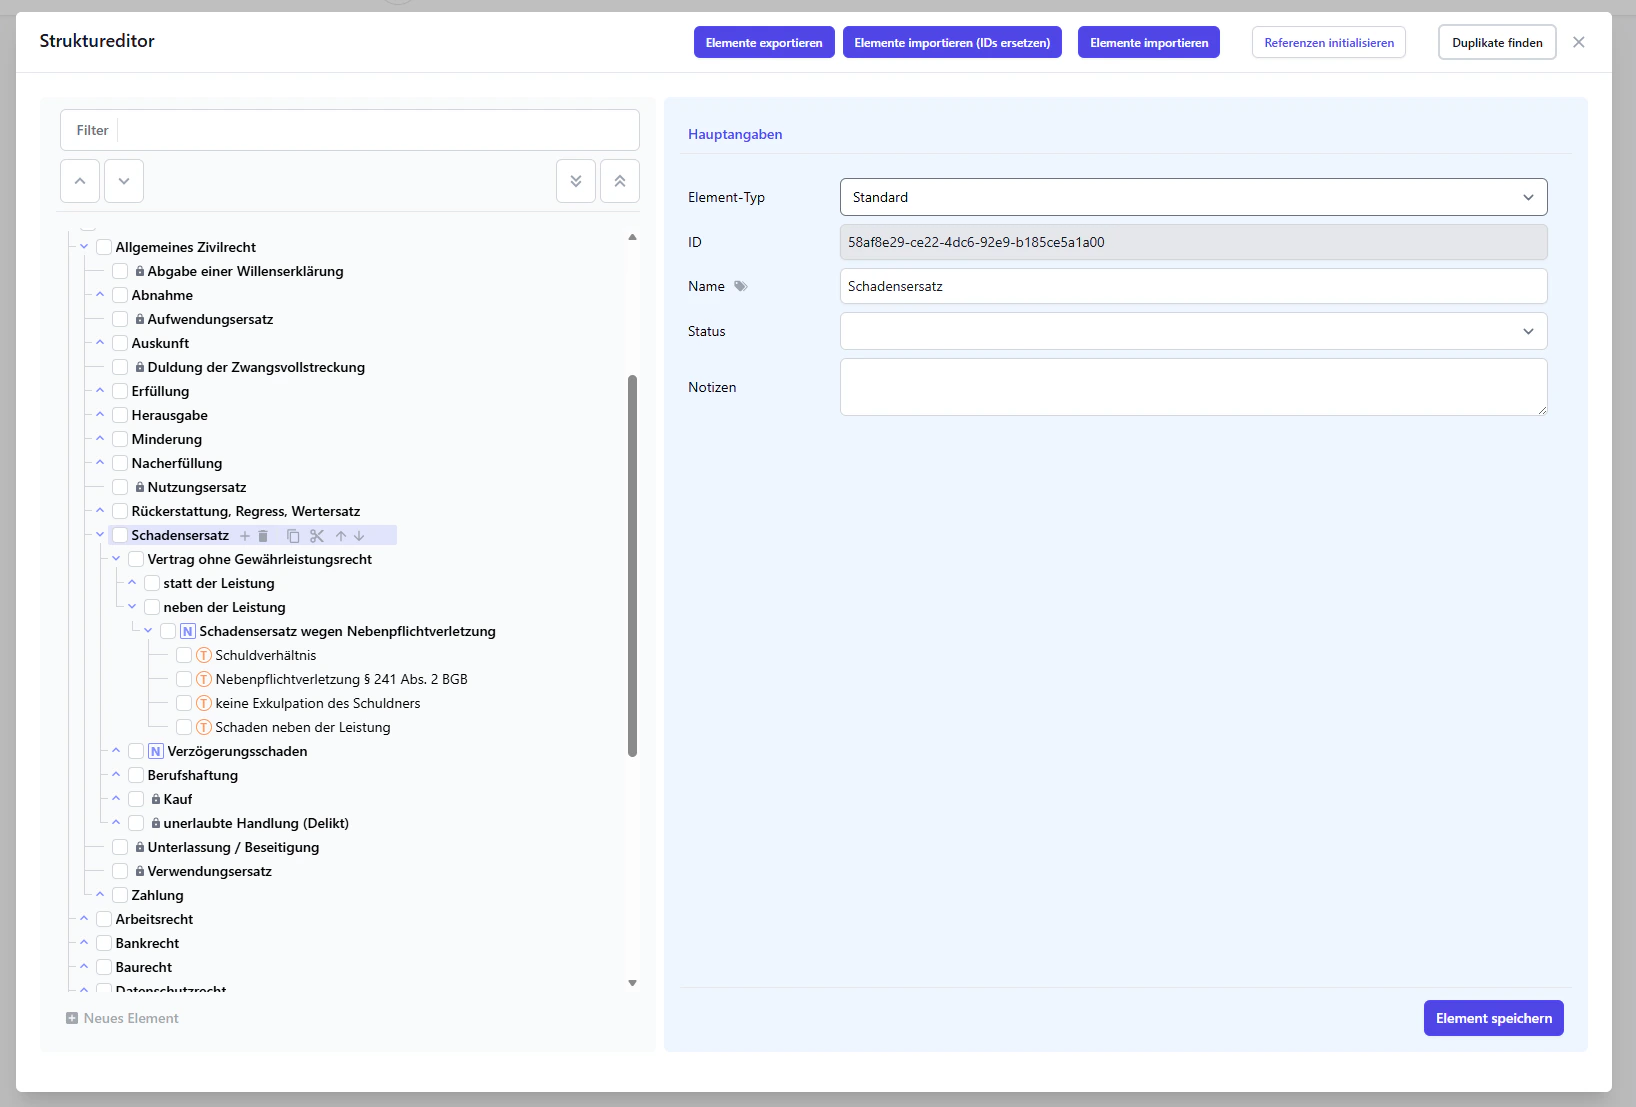Go to next filter match (down chevron)

124,181
